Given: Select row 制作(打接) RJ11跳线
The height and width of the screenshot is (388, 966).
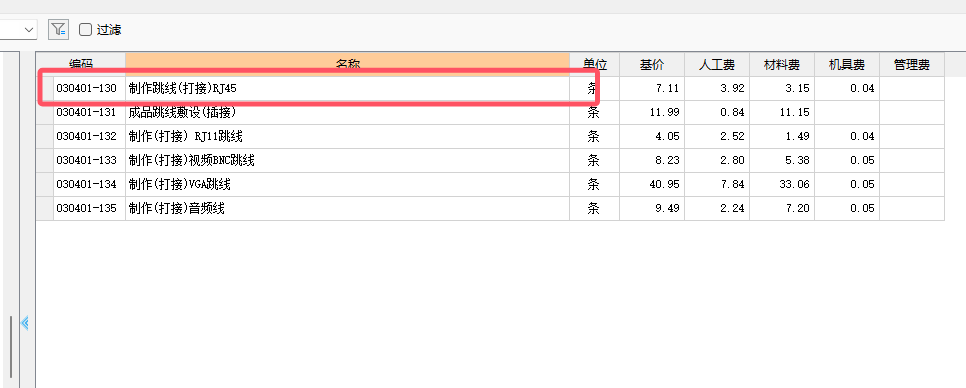Looking at the screenshot, I should (490, 136).
